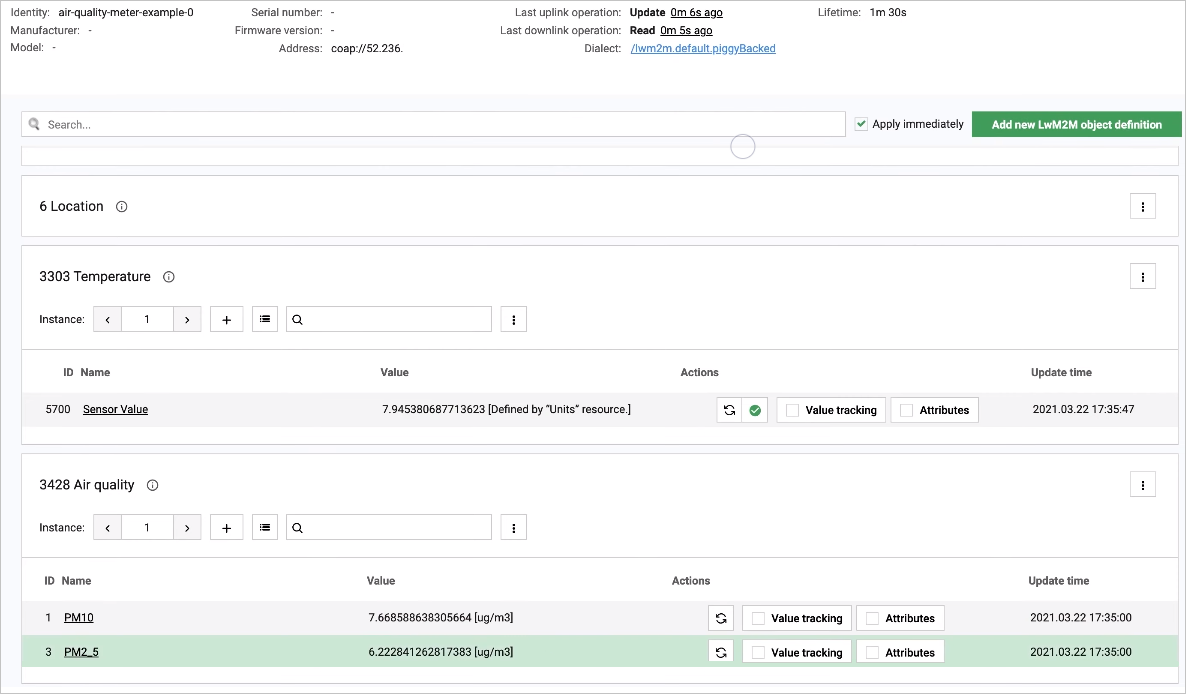This screenshot has height=694, width=1186.
Task: Go to previous Temperature instance
Action: point(107,319)
